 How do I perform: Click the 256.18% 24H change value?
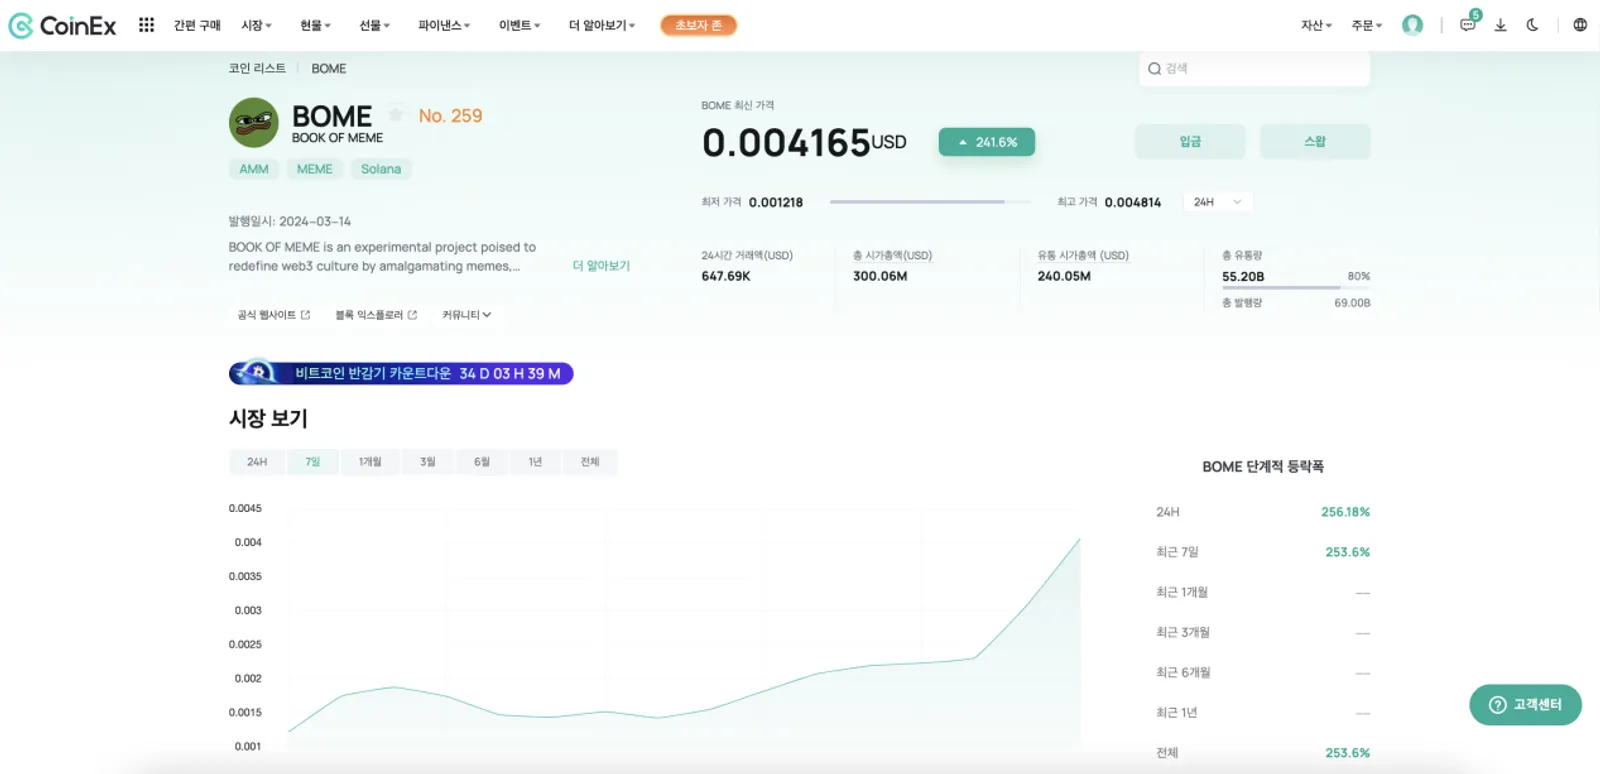(x=1346, y=512)
